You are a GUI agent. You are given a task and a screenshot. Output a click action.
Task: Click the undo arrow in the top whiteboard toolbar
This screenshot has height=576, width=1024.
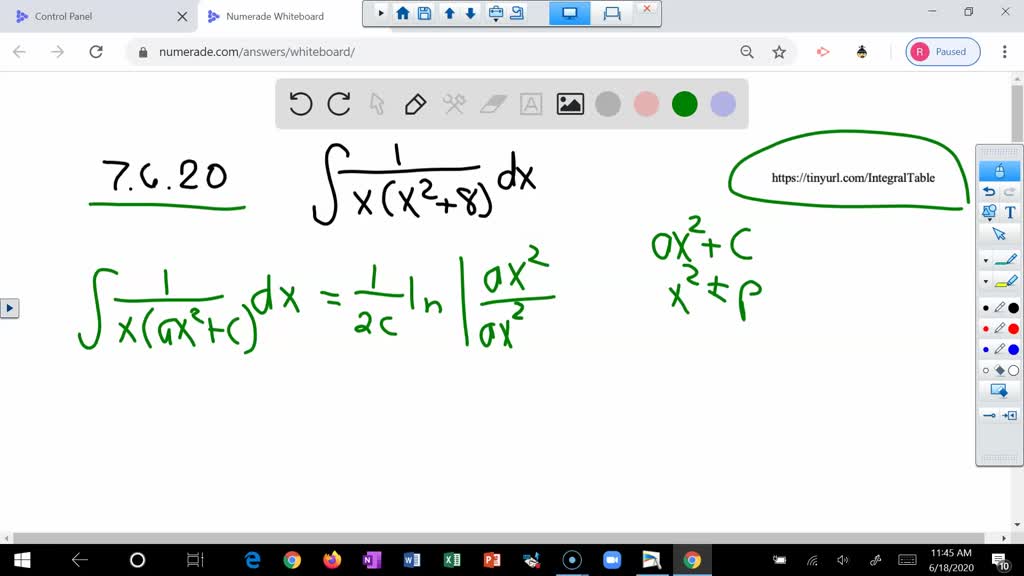tap(301, 103)
